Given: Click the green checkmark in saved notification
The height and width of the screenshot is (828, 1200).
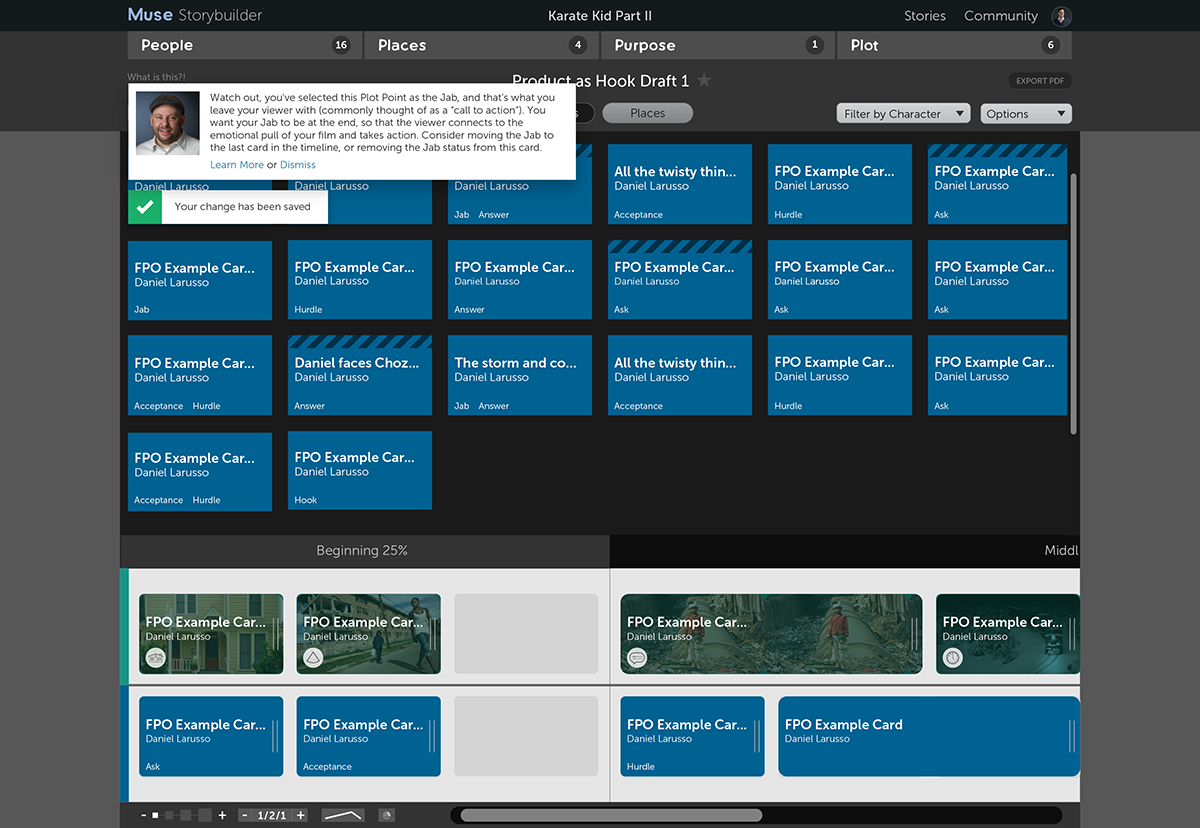Looking at the screenshot, I should 145,207.
